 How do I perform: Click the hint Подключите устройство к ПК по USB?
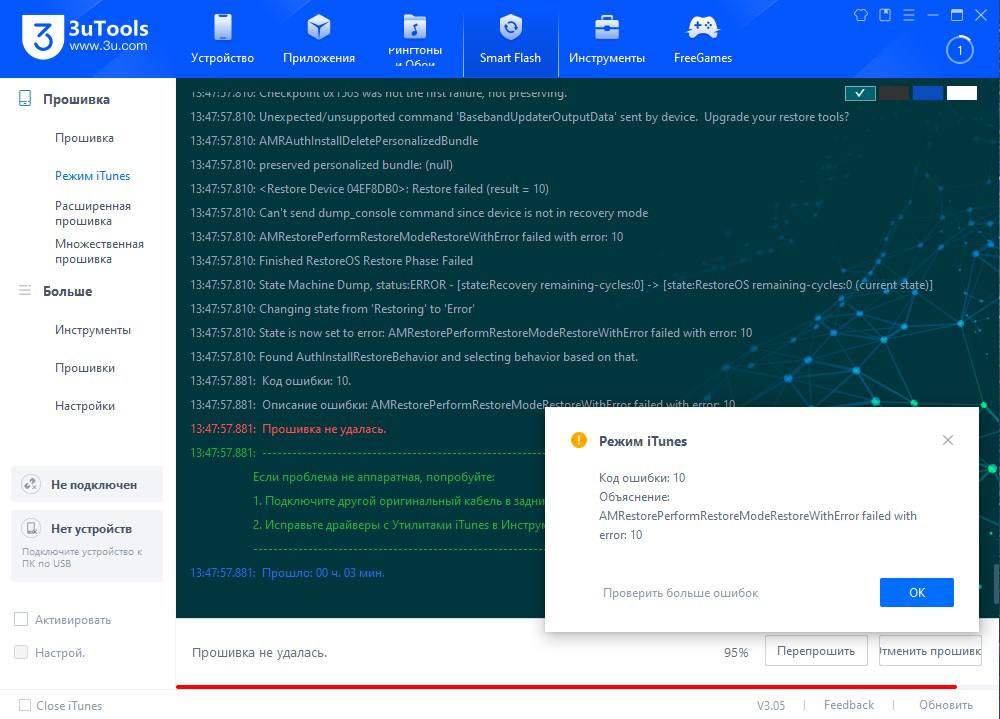82,558
